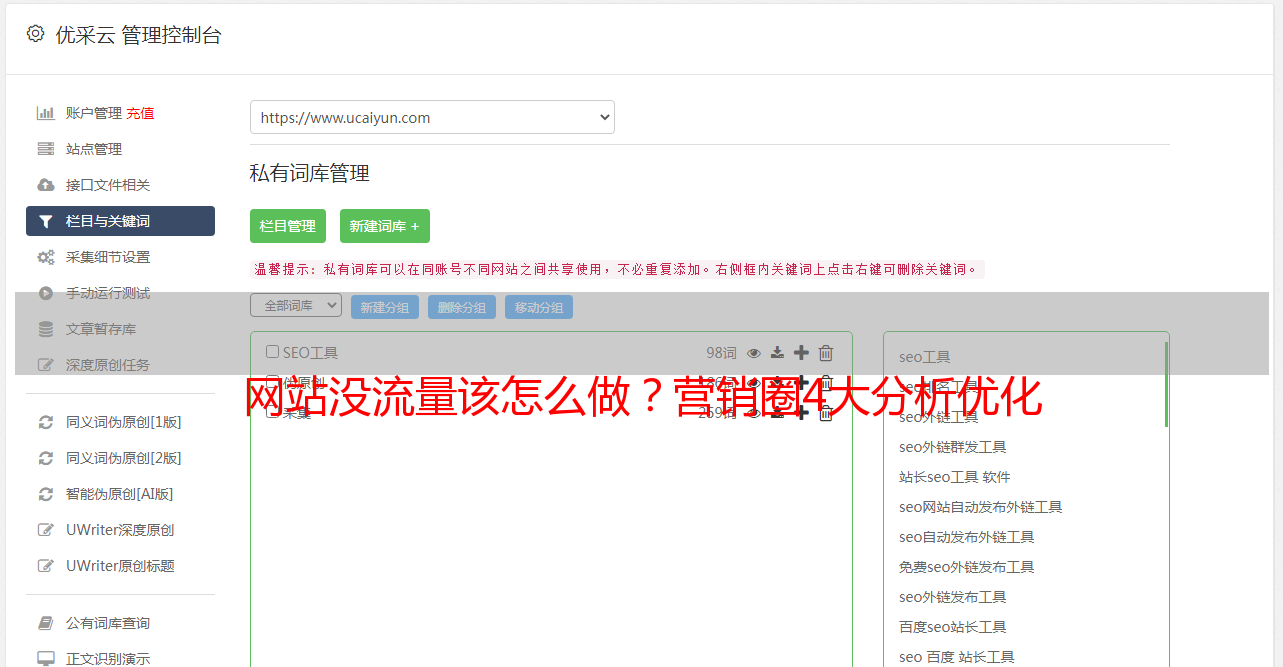Viewport: 1283px width, 667px height.
Task: Select keyword 站长seo工具 软件
Action: pyautogui.click(x=954, y=477)
